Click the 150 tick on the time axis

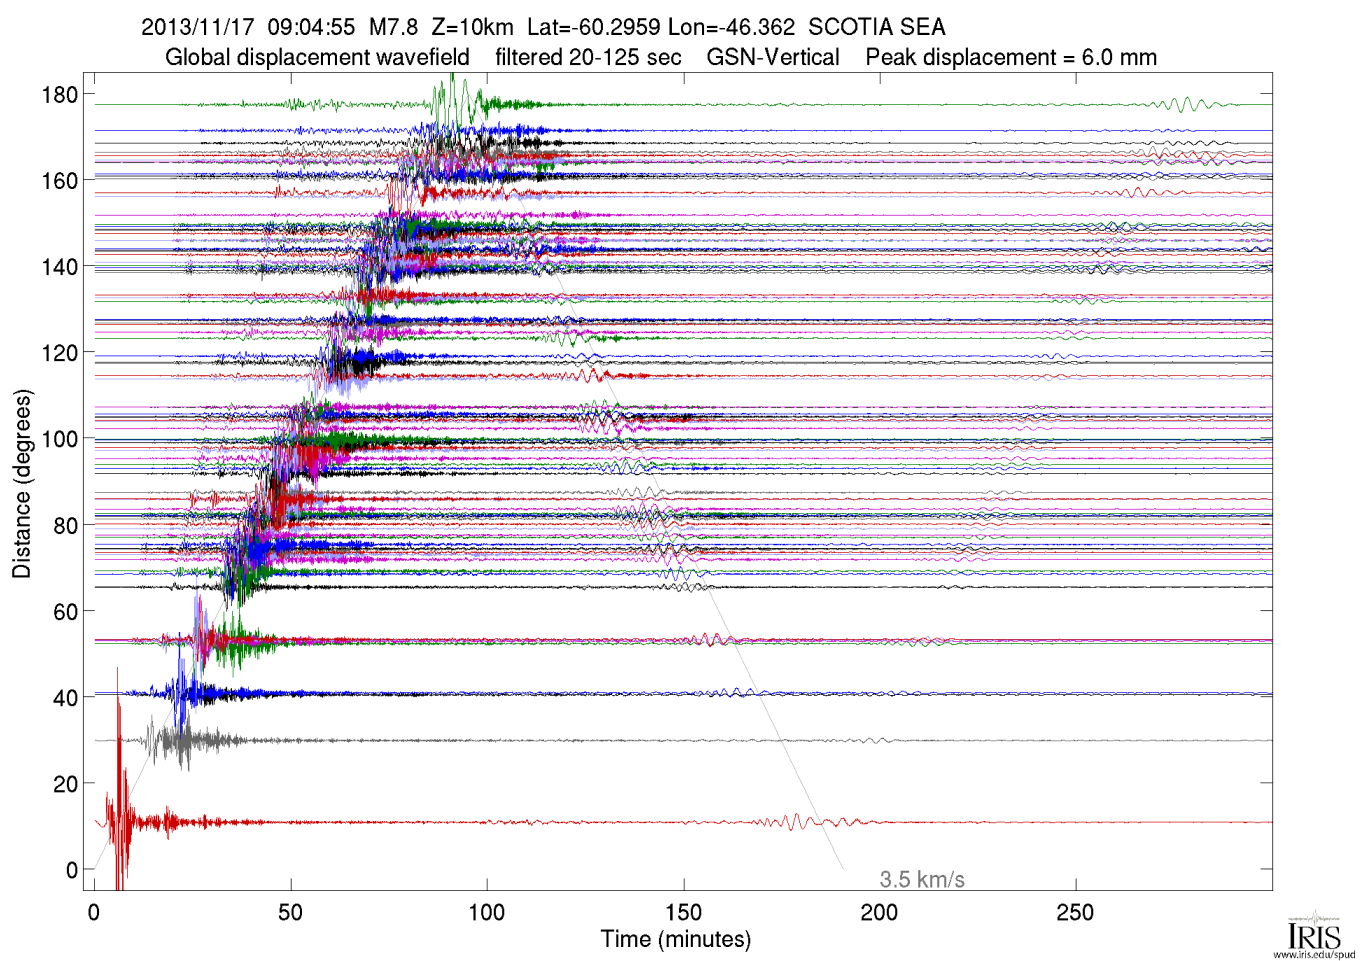click(683, 912)
